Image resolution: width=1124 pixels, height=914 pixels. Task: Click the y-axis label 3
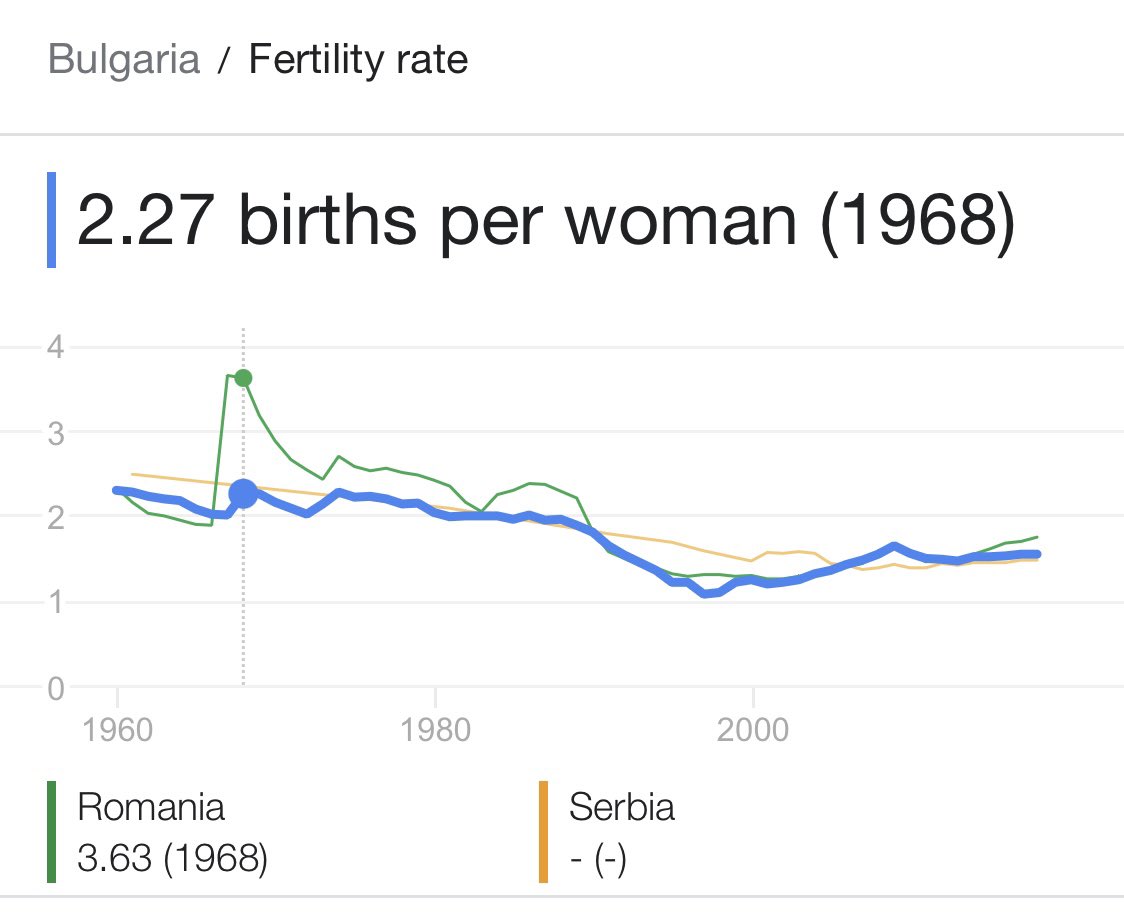(56, 434)
